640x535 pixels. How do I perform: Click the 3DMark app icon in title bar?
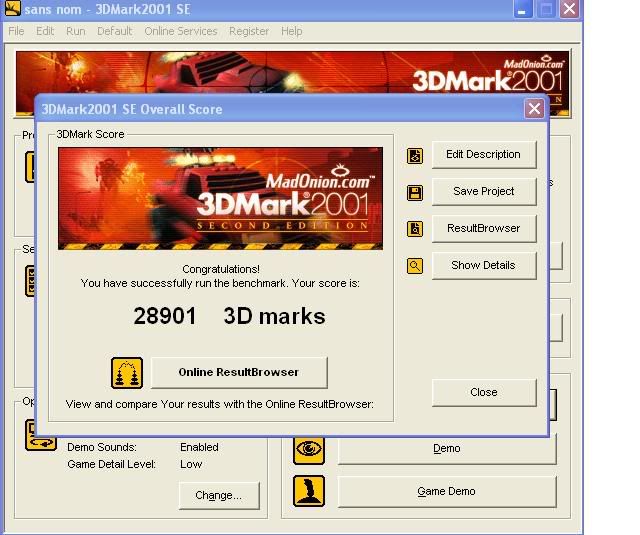point(12,9)
